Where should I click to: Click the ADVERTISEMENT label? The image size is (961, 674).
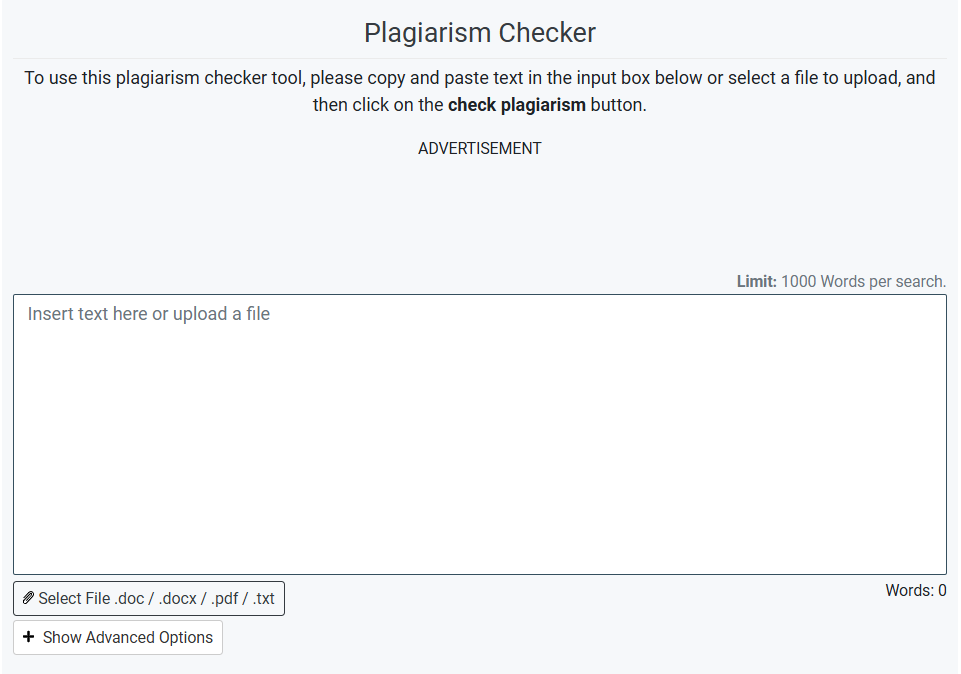click(x=479, y=147)
